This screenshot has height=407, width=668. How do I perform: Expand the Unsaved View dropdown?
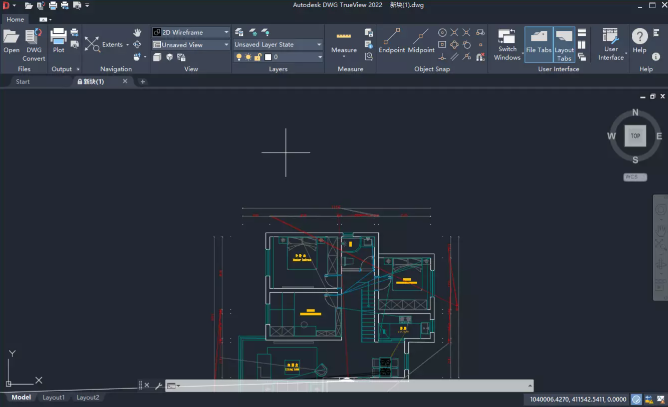point(190,45)
